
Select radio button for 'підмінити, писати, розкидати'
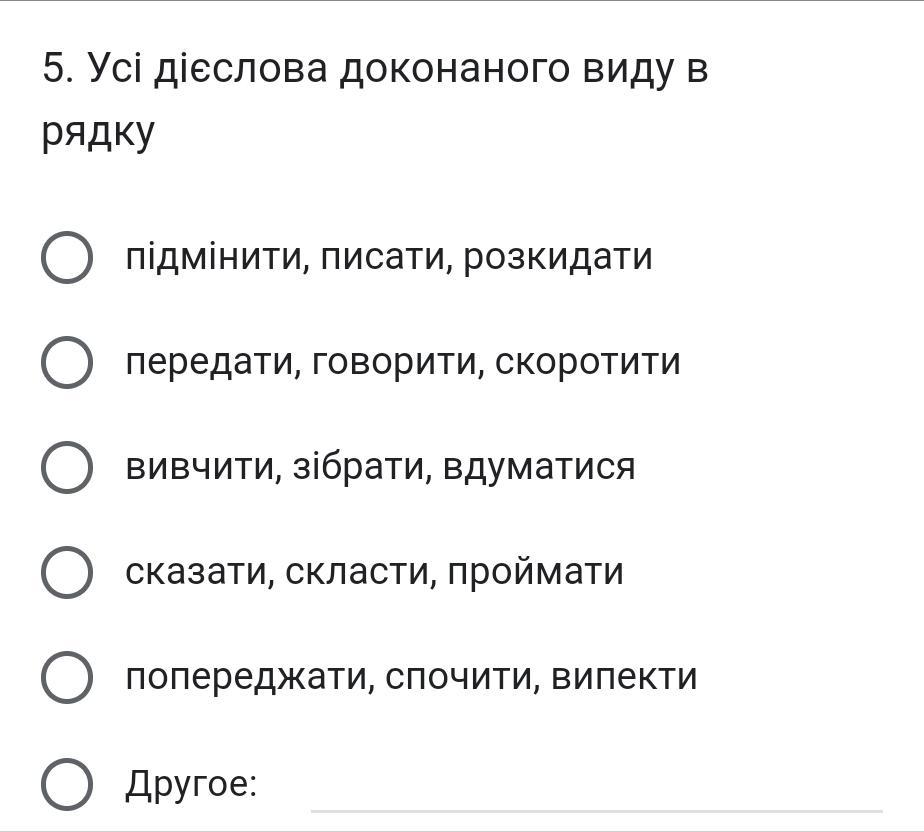click(67, 257)
